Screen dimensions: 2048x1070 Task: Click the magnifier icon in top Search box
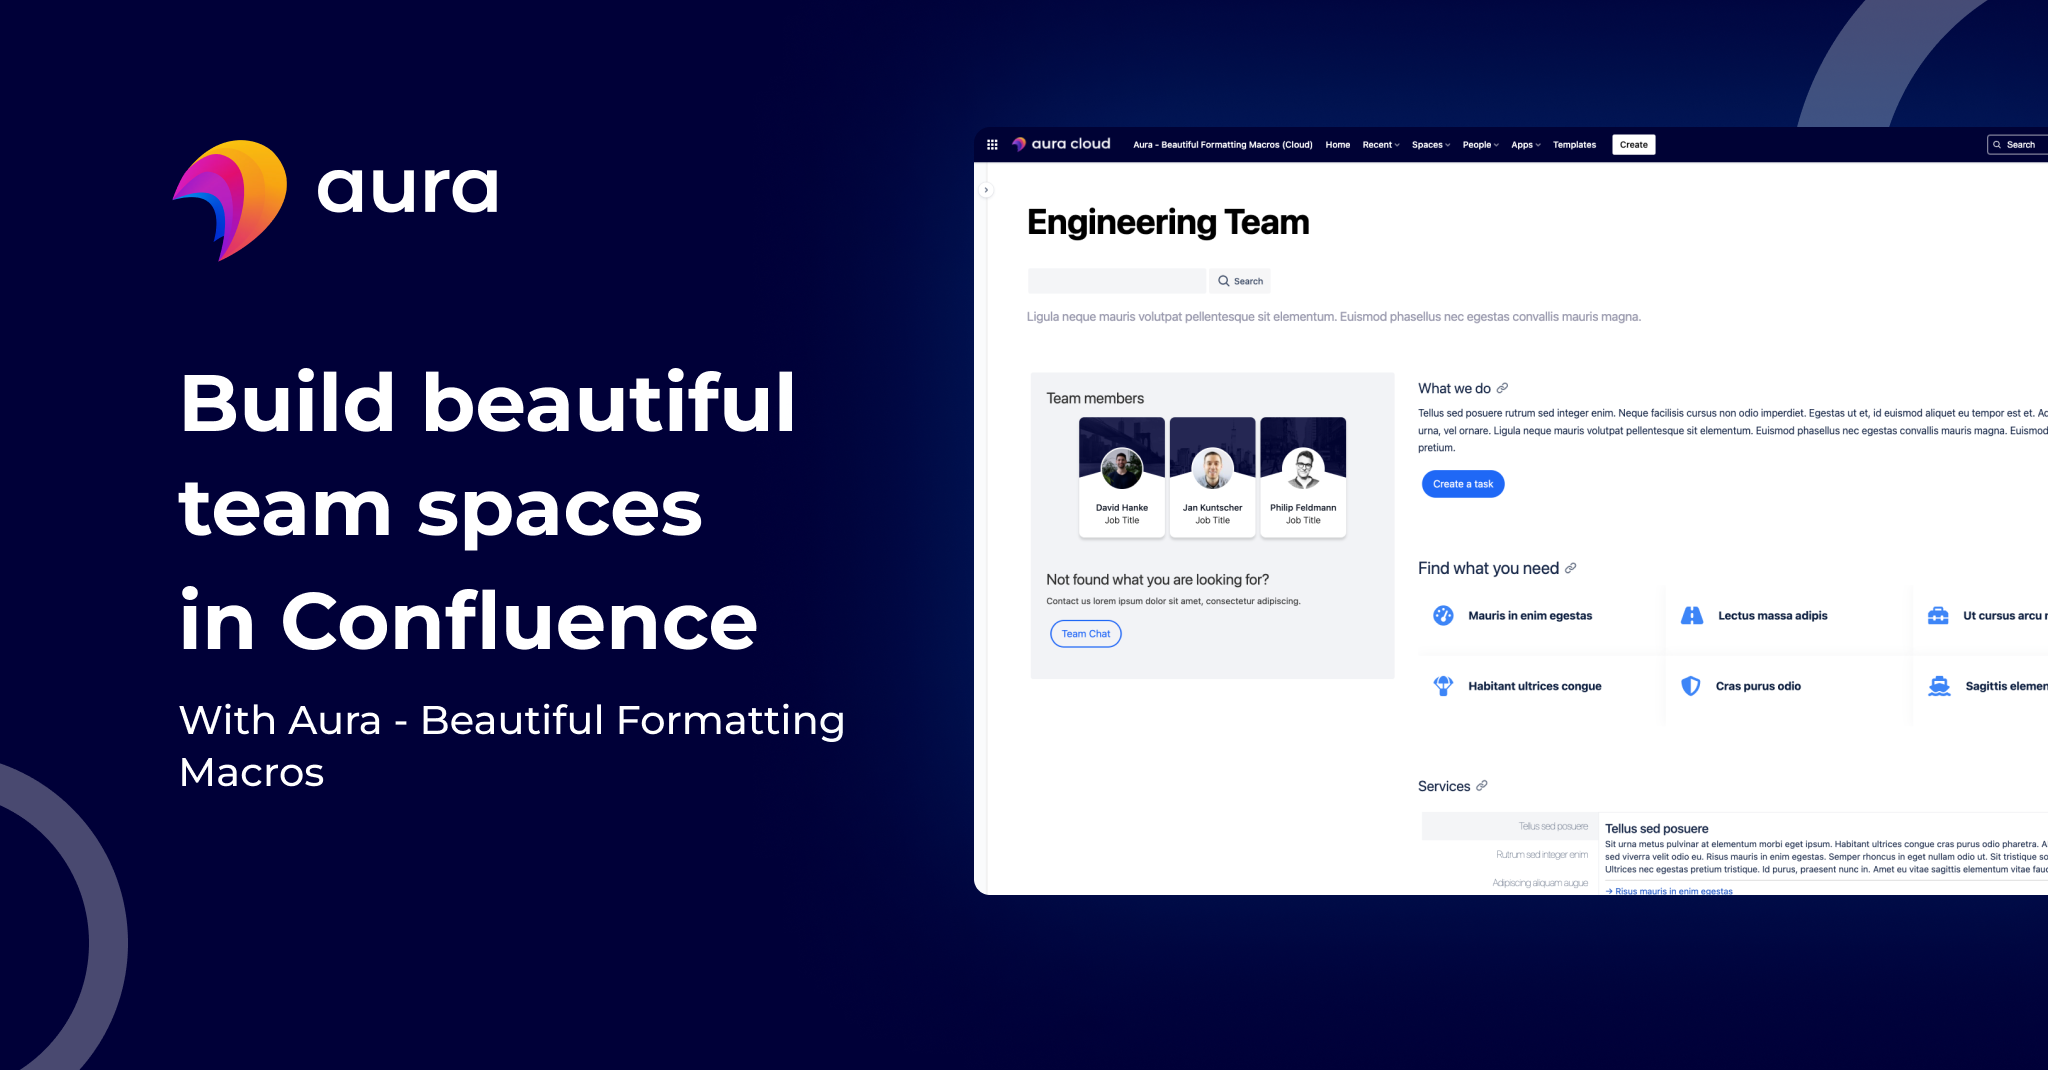[1997, 145]
